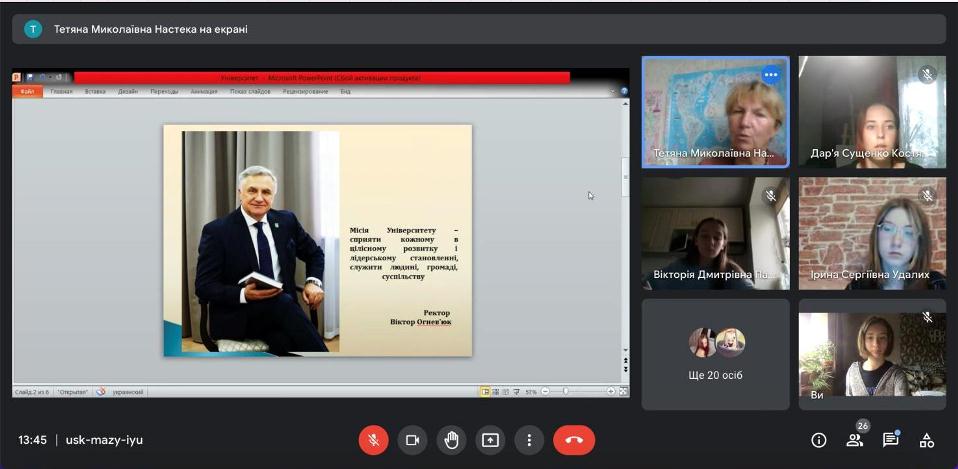Click the present screen icon
The height and width of the screenshot is (469, 958).
pyautogui.click(x=490, y=440)
